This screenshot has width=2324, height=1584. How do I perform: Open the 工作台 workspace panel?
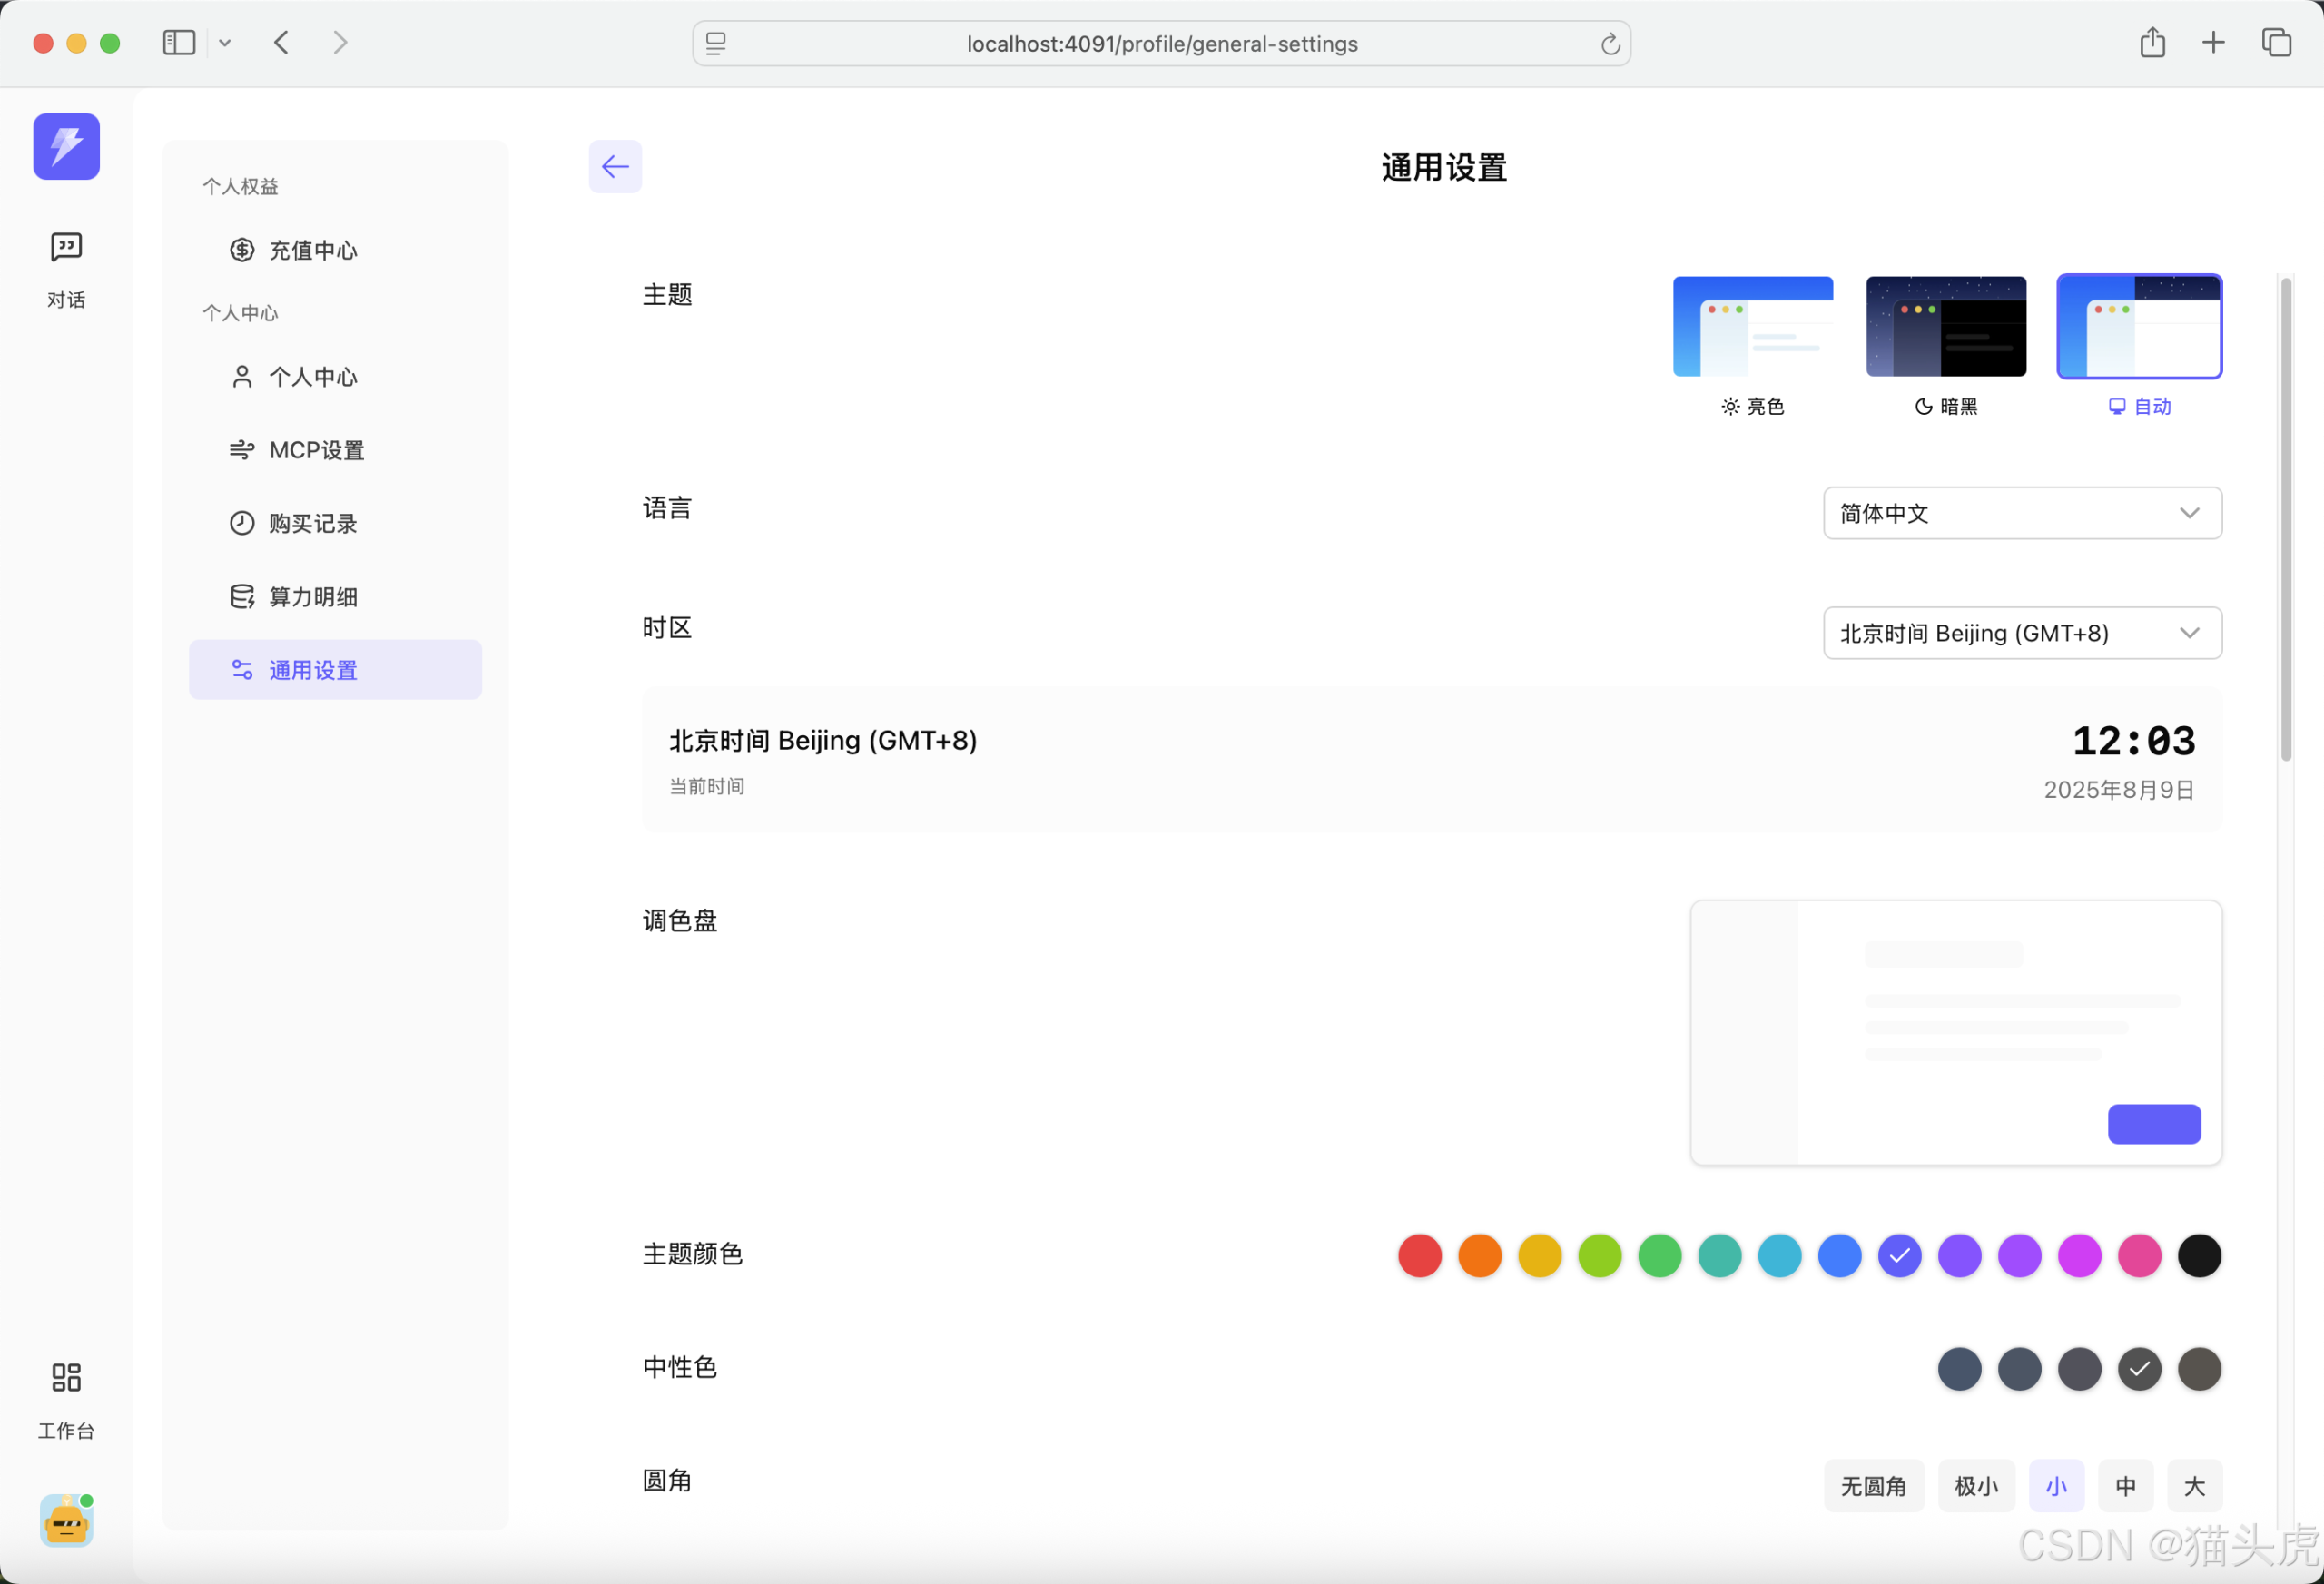65,1399
